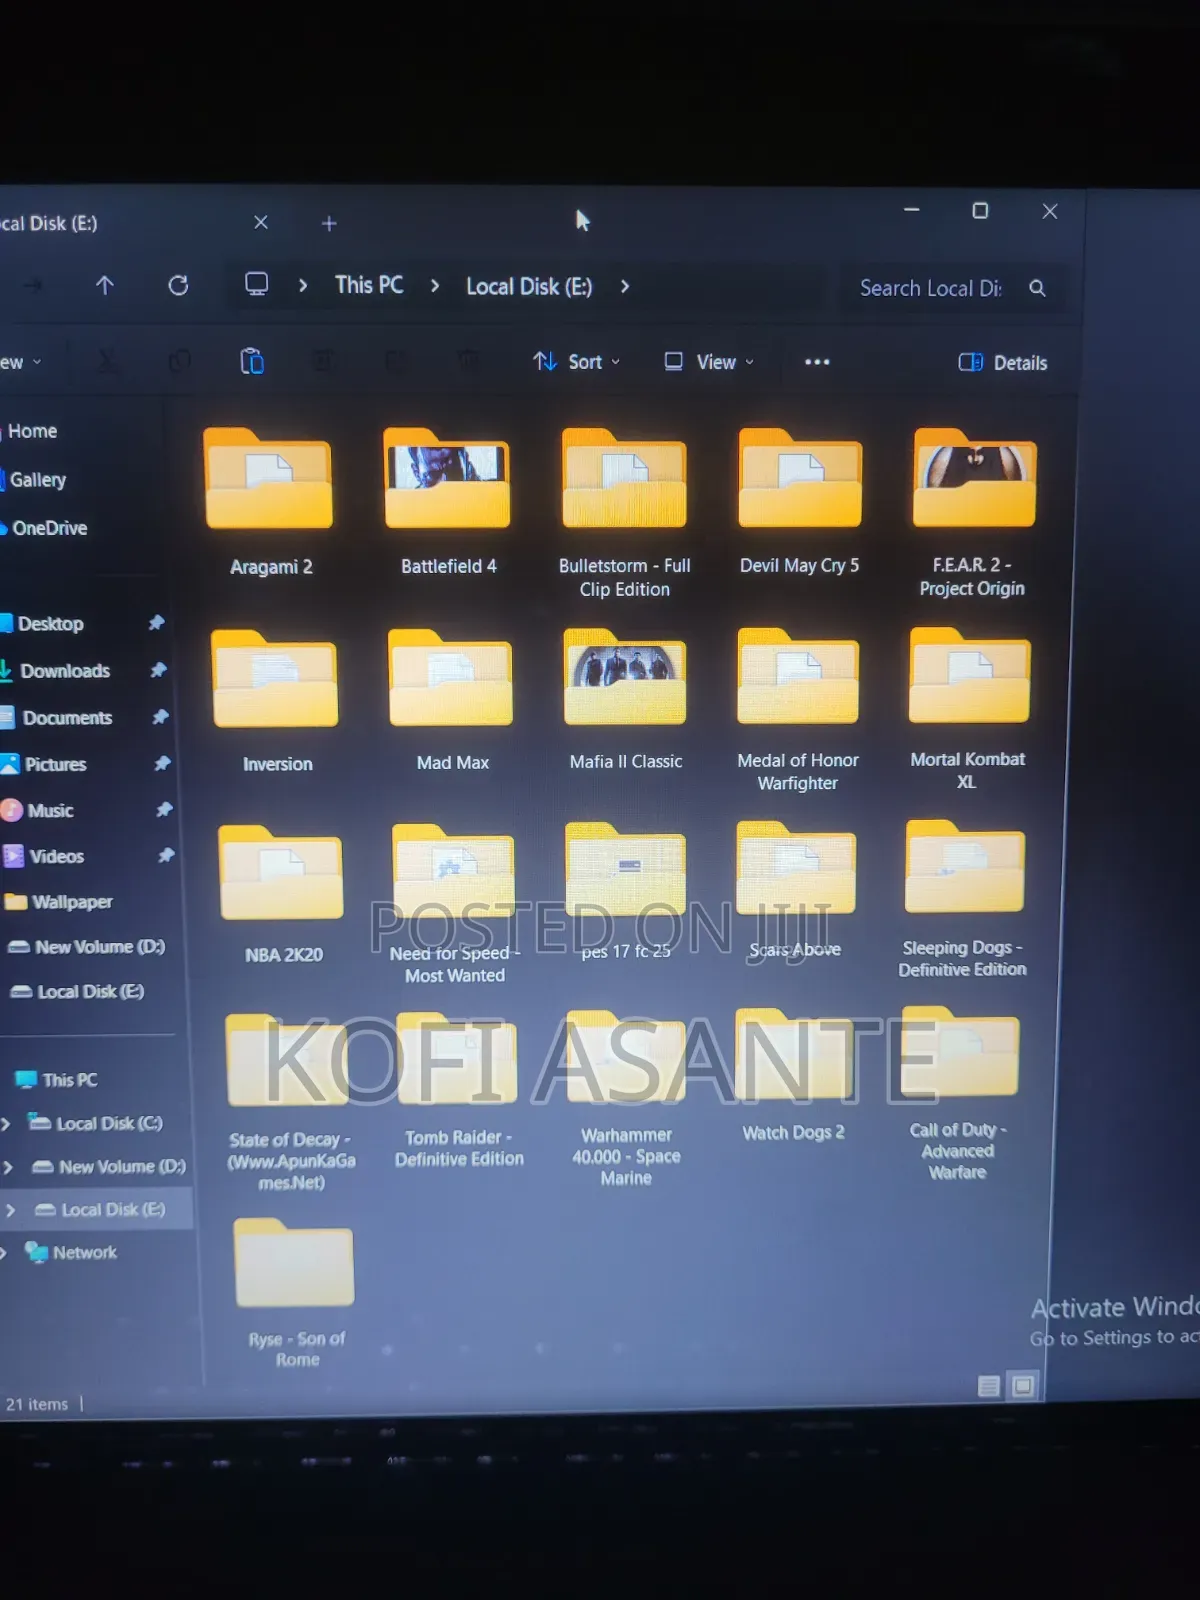The width and height of the screenshot is (1200, 1600).
Task: Toggle the Details pane
Action: click(1003, 363)
